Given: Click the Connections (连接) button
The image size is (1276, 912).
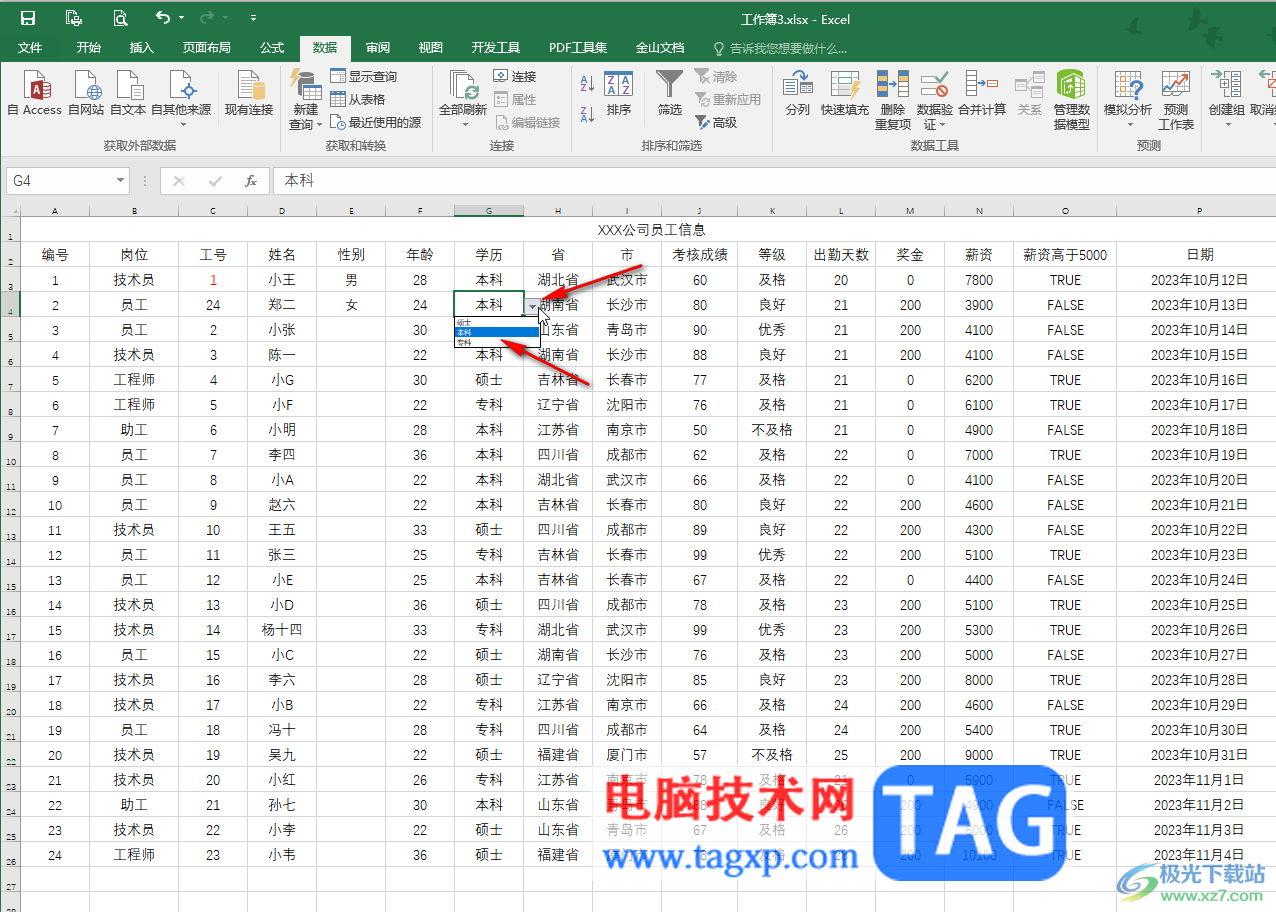Looking at the screenshot, I should [515, 76].
